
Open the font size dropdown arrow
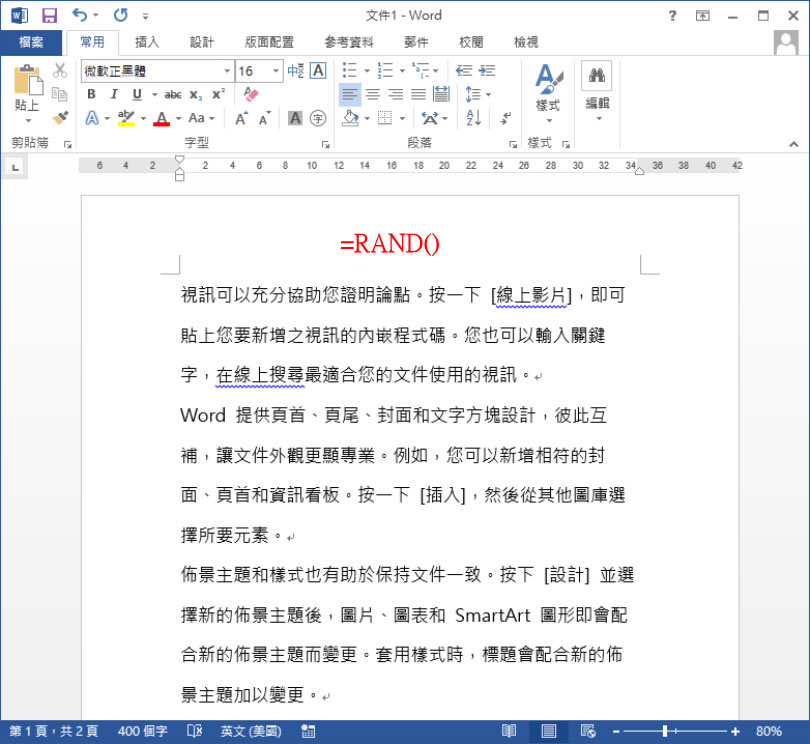coord(275,71)
